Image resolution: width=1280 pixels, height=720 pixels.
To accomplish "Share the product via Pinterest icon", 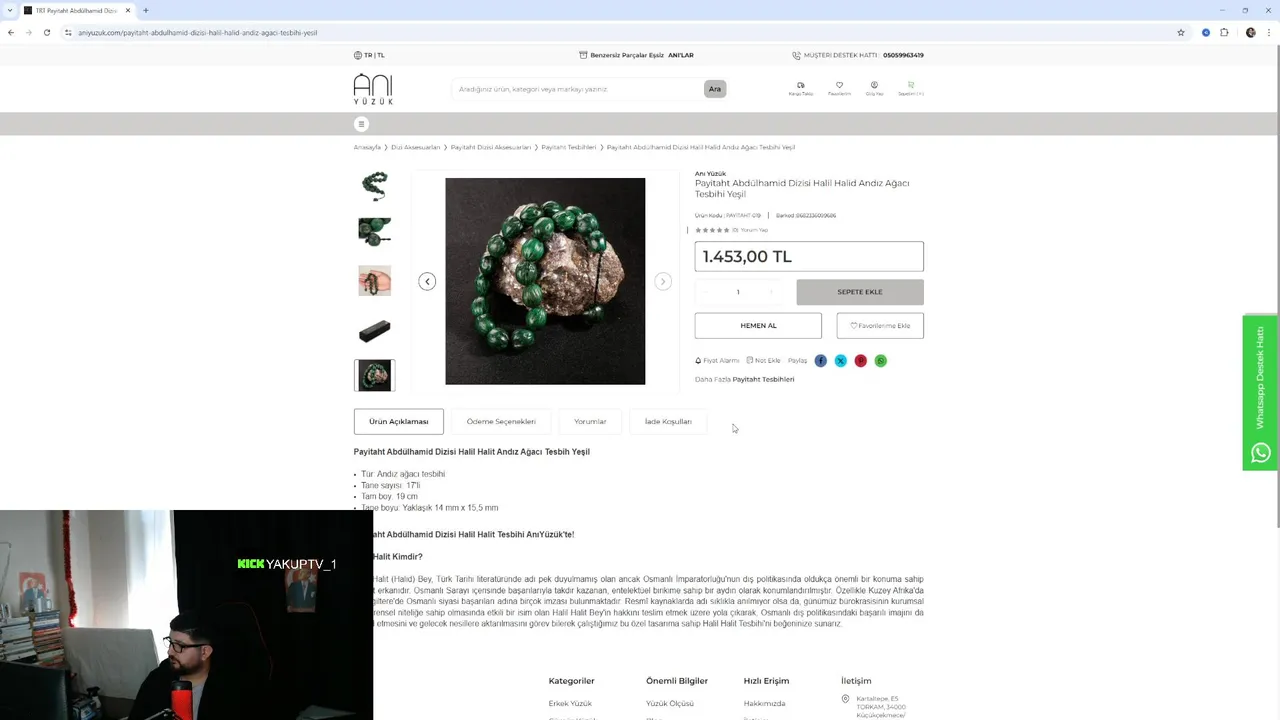I will (x=860, y=361).
